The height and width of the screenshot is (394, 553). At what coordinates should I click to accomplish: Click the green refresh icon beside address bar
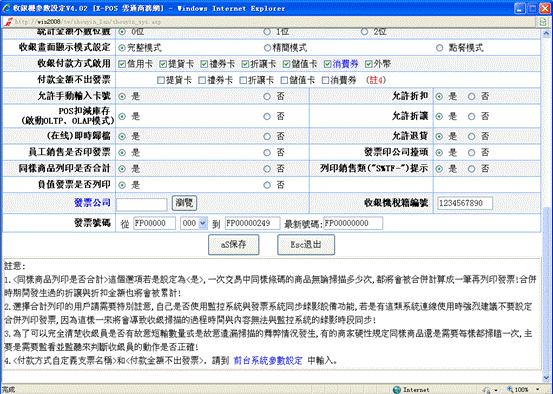(x=543, y=22)
